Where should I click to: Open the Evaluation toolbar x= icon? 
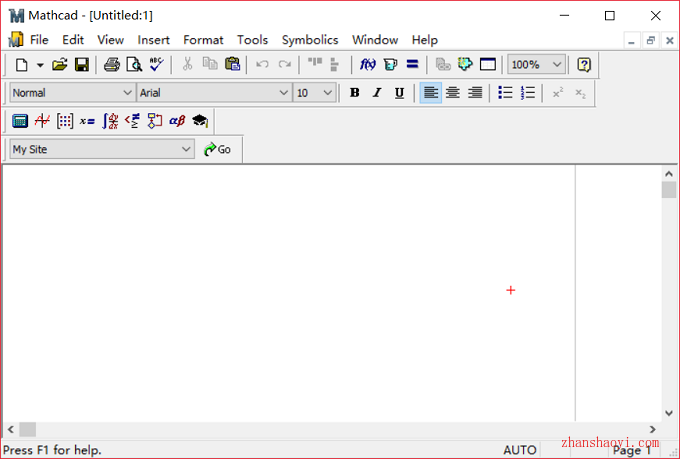[x=87, y=121]
